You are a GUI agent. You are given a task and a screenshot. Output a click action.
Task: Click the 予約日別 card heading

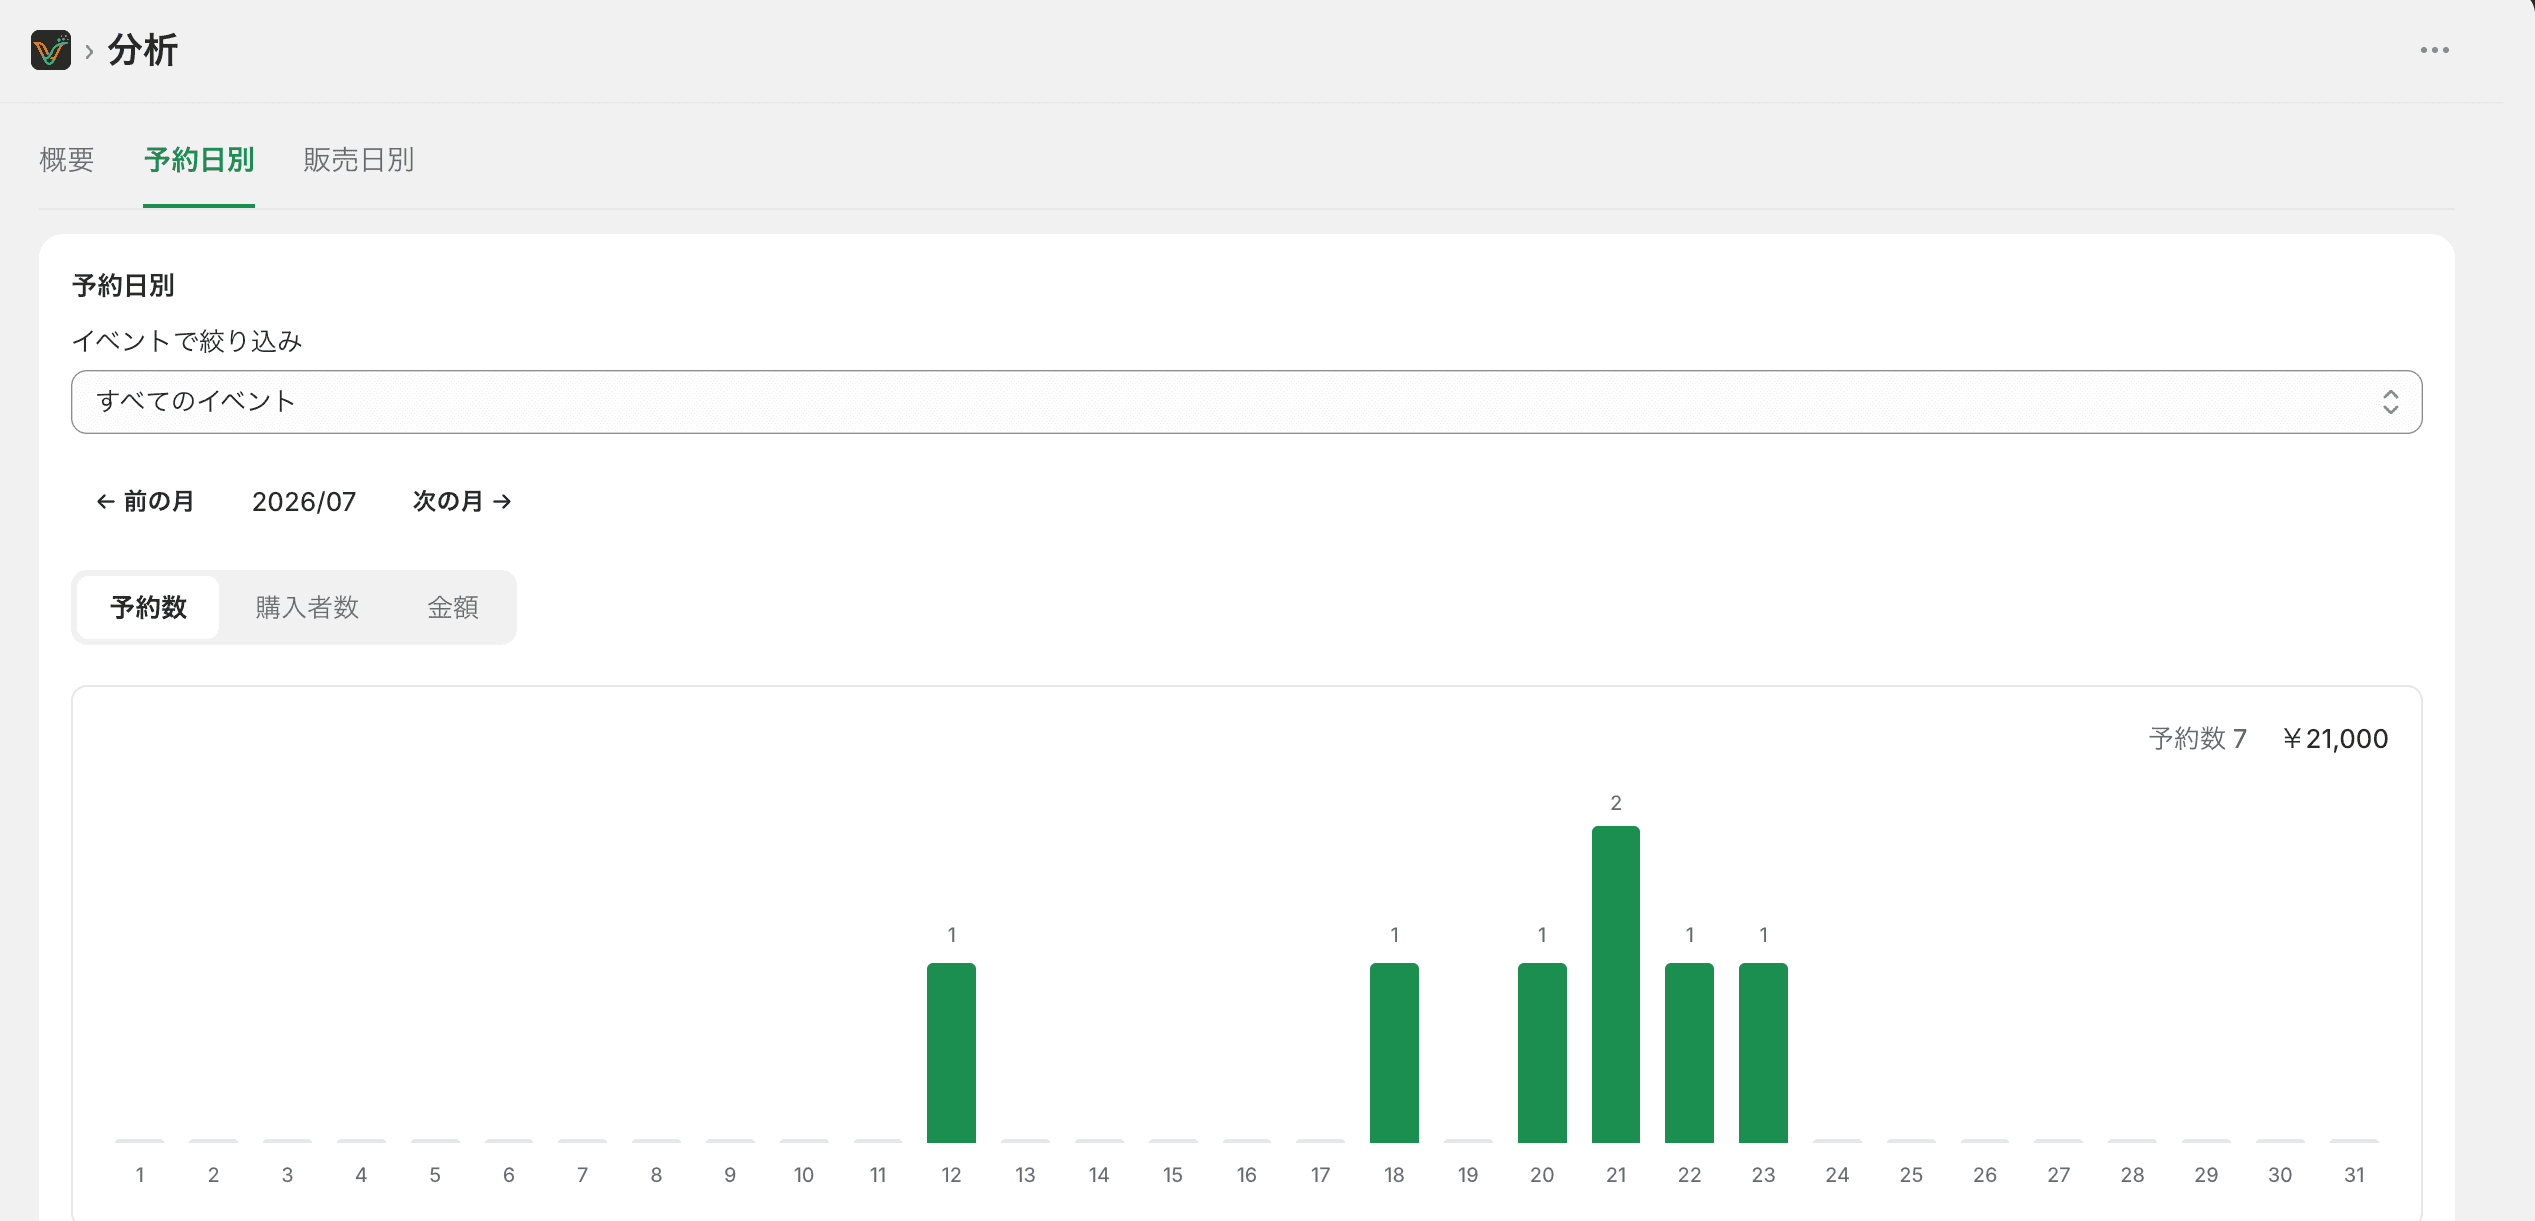tap(124, 286)
